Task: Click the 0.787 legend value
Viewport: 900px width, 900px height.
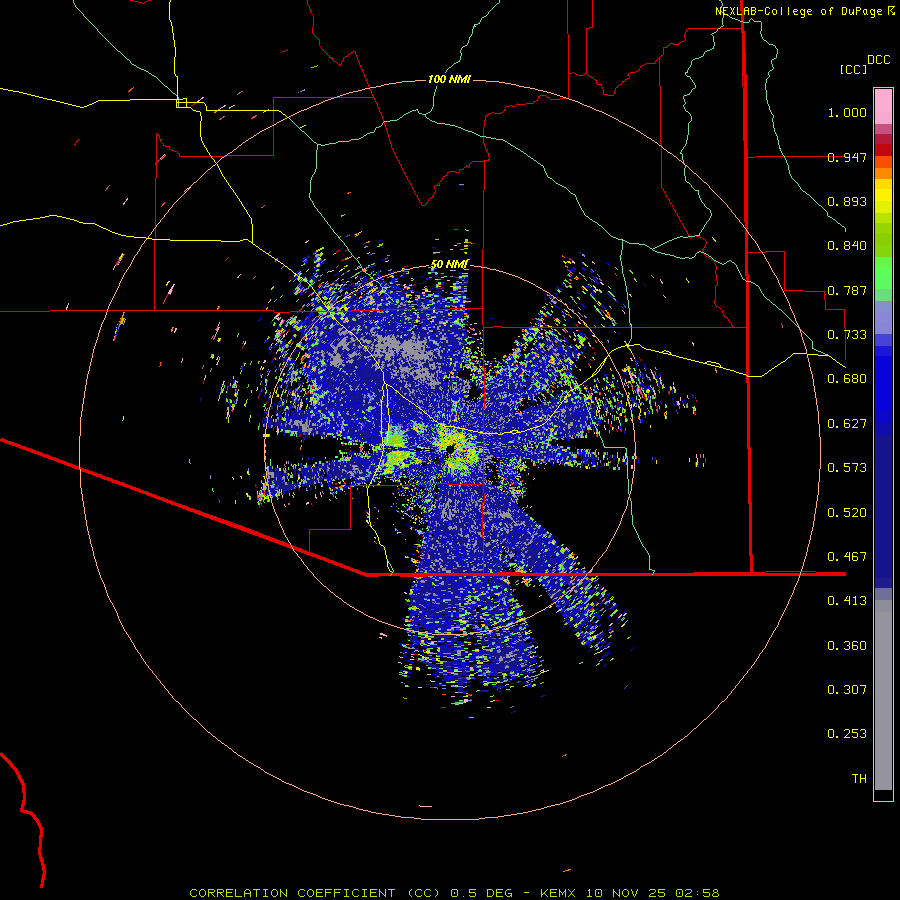Action: 847,290
